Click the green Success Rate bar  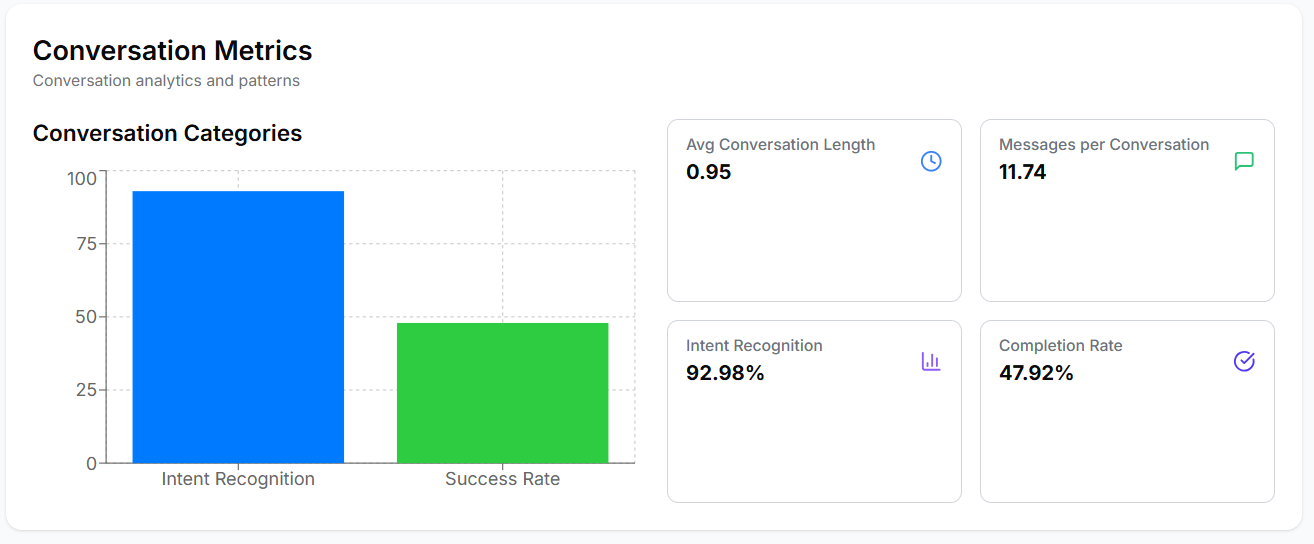[x=502, y=393]
